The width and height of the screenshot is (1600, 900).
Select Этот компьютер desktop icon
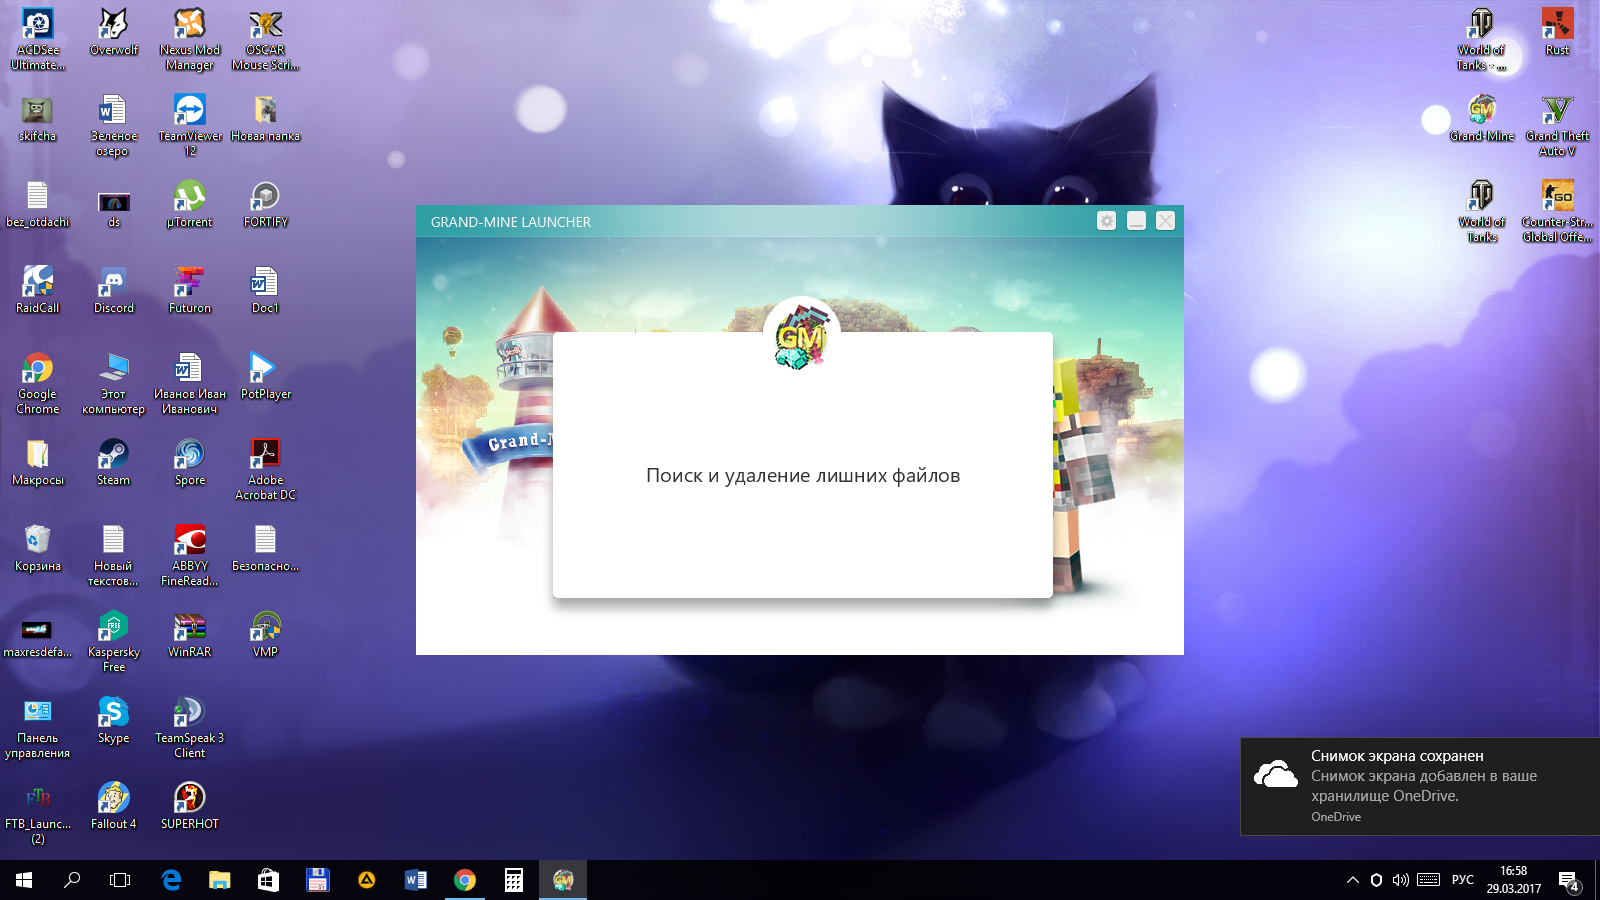pyautogui.click(x=114, y=384)
